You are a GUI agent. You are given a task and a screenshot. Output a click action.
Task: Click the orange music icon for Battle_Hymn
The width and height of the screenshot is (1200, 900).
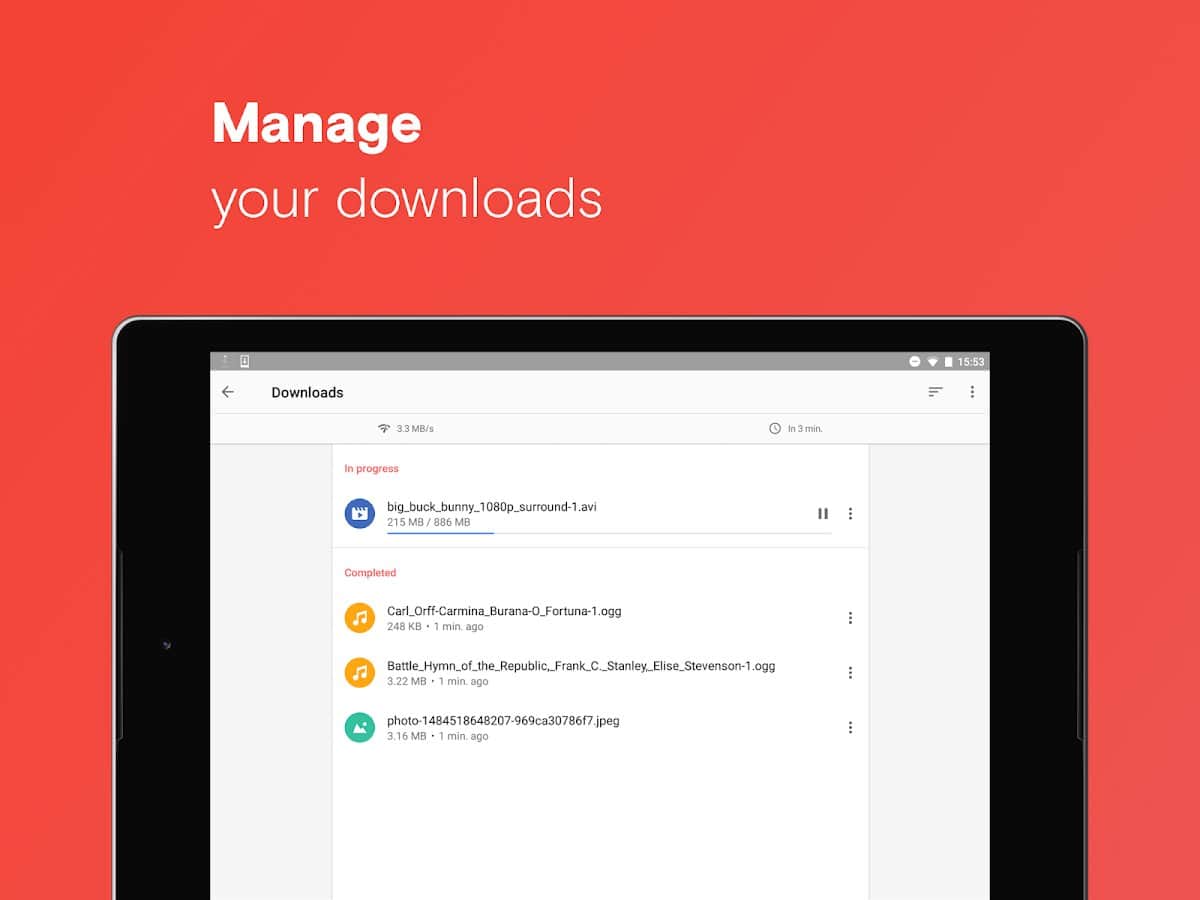[x=360, y=673]
